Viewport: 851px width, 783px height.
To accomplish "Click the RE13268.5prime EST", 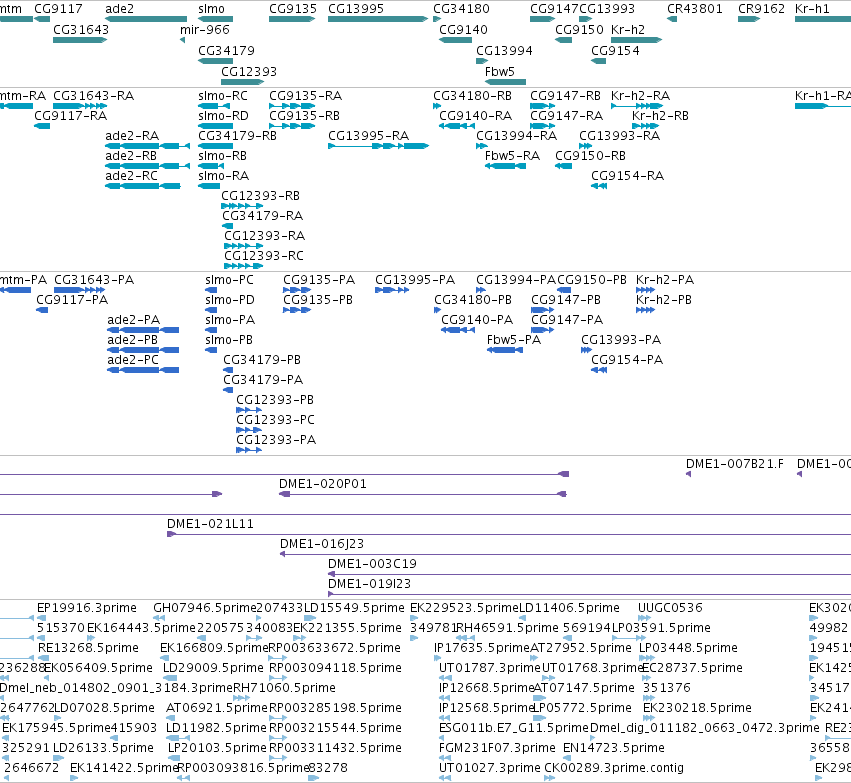I will point(41,658).
